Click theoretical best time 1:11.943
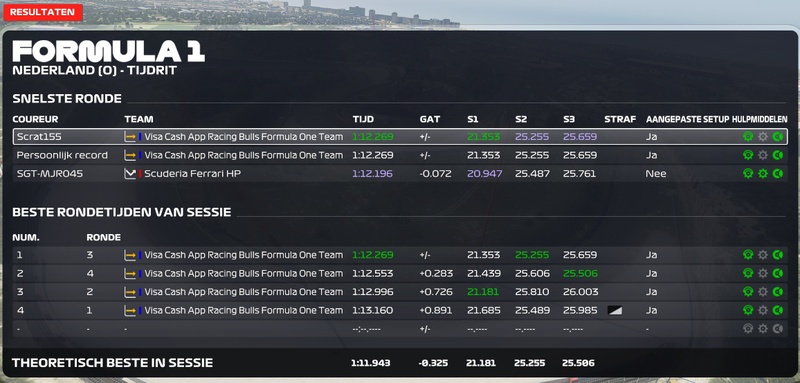Viewport: 800px width, 383px height. (370, 363)
